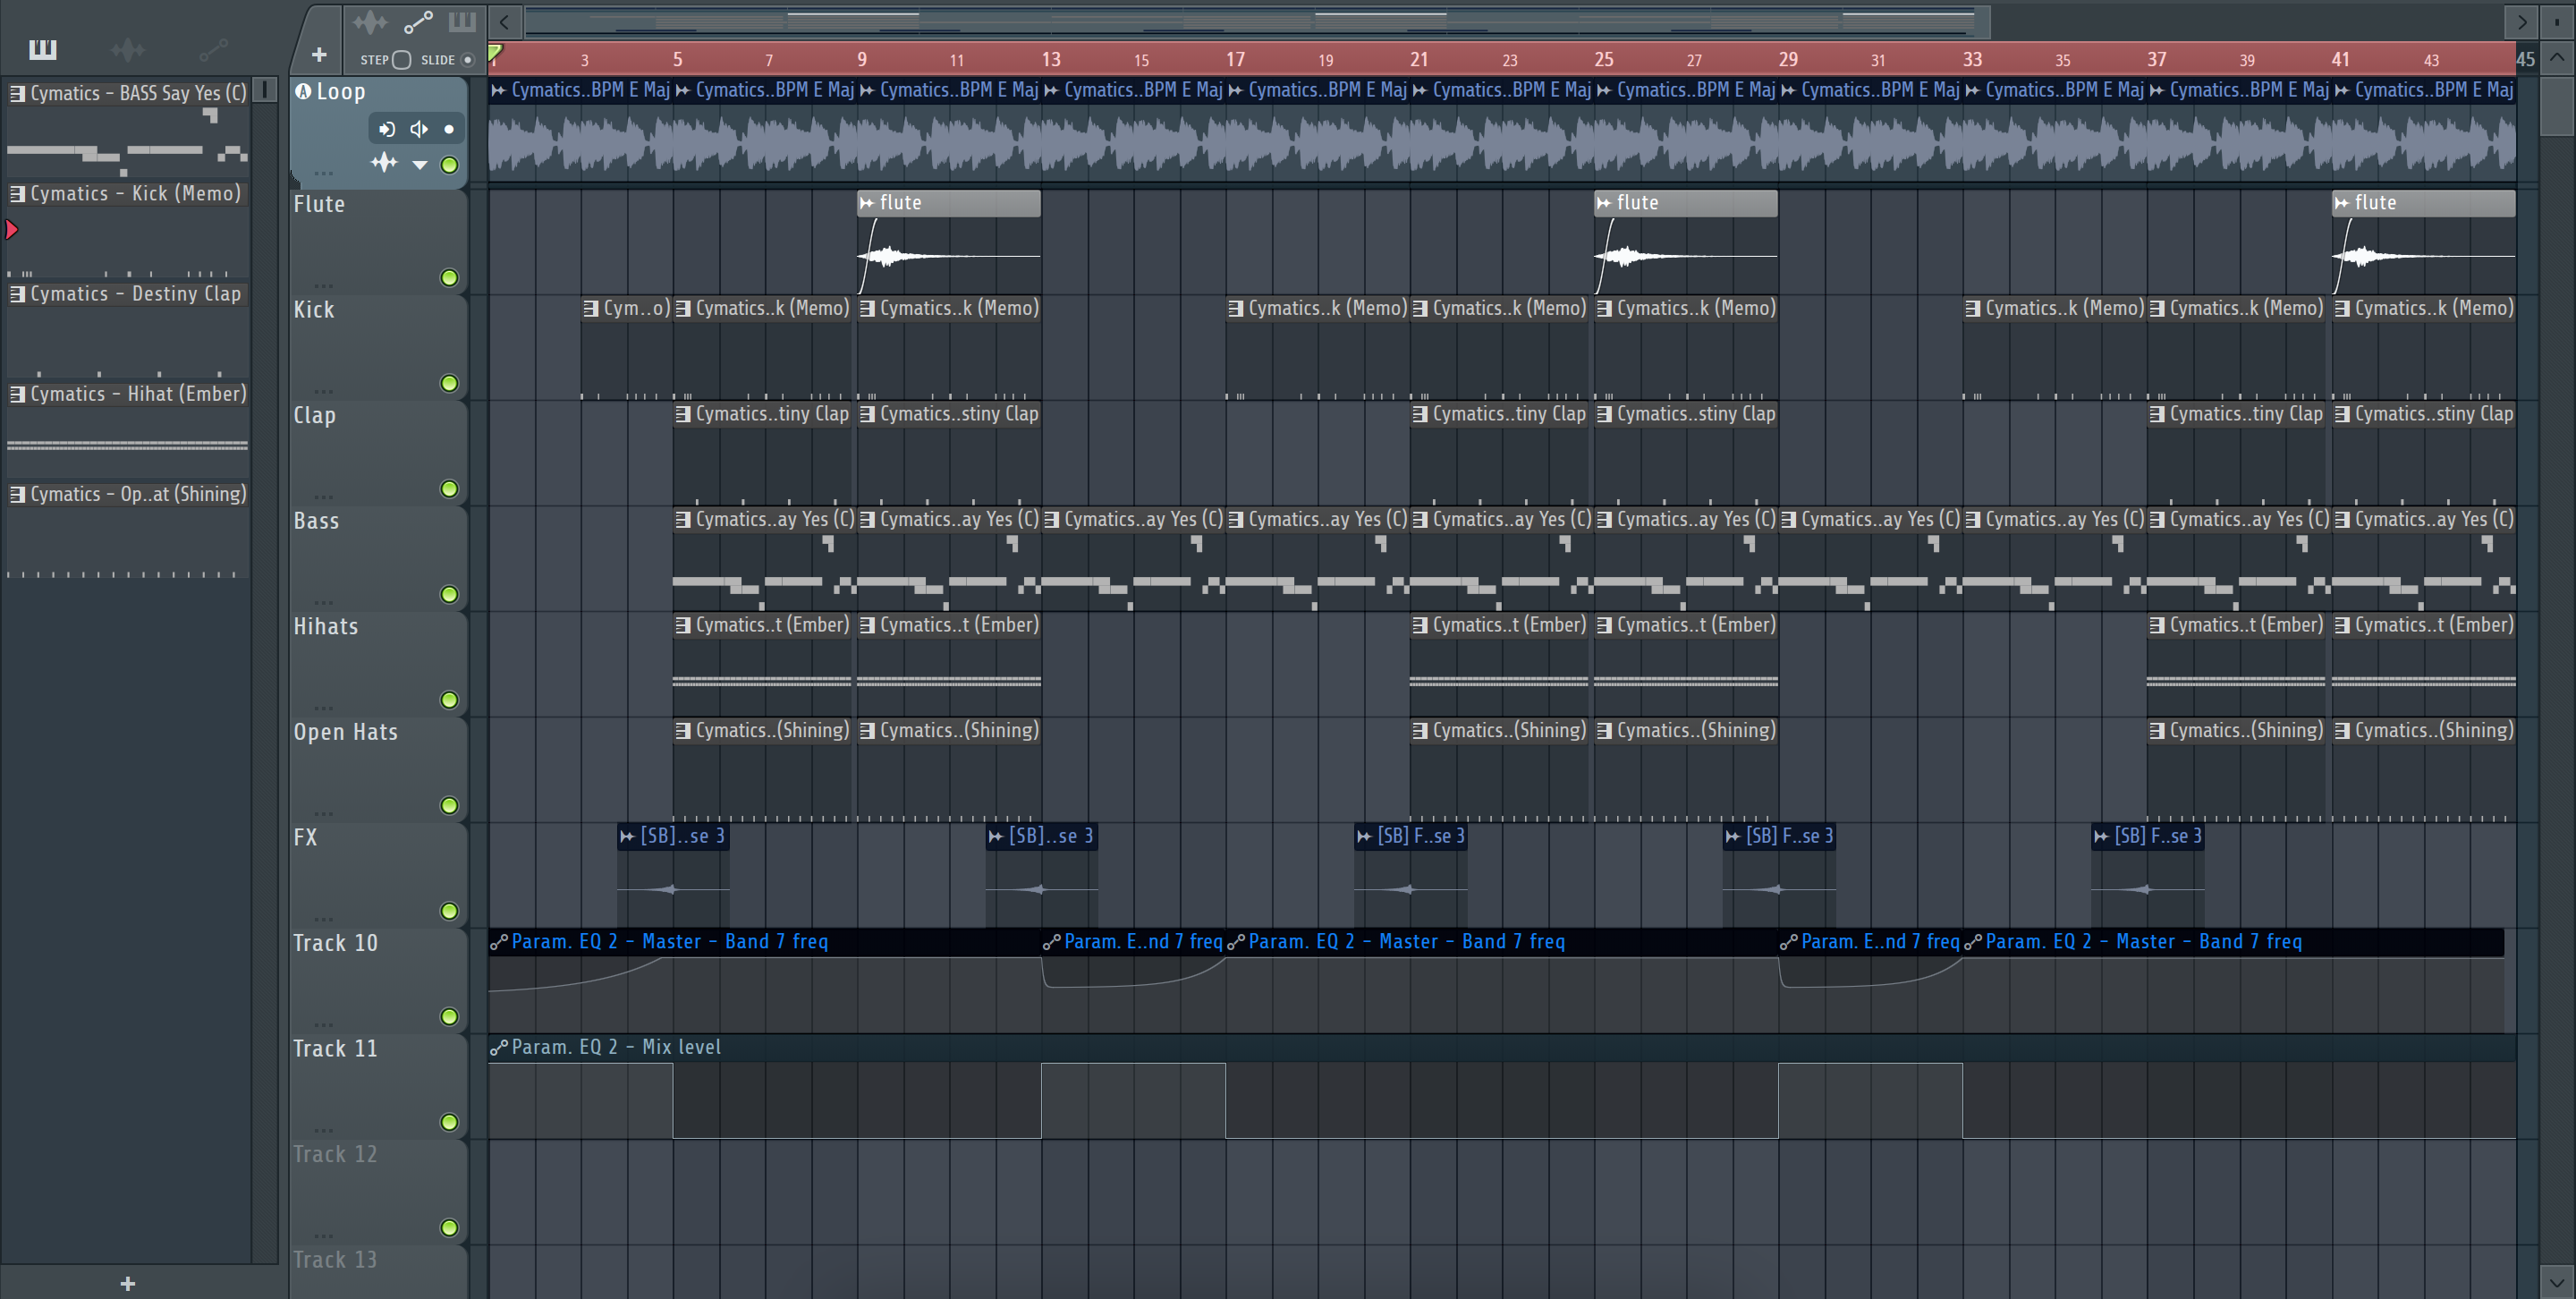Screen dimensions: 2576x1299
Task: Mute the Flute track
Action: [x=450, y=278]
